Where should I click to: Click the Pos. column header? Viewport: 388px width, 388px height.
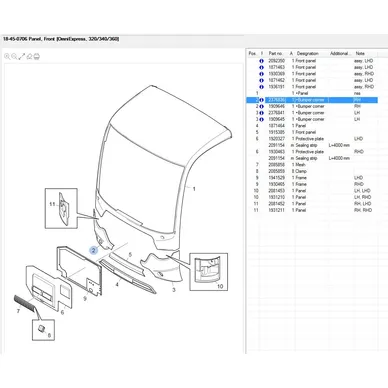[252, 53]
